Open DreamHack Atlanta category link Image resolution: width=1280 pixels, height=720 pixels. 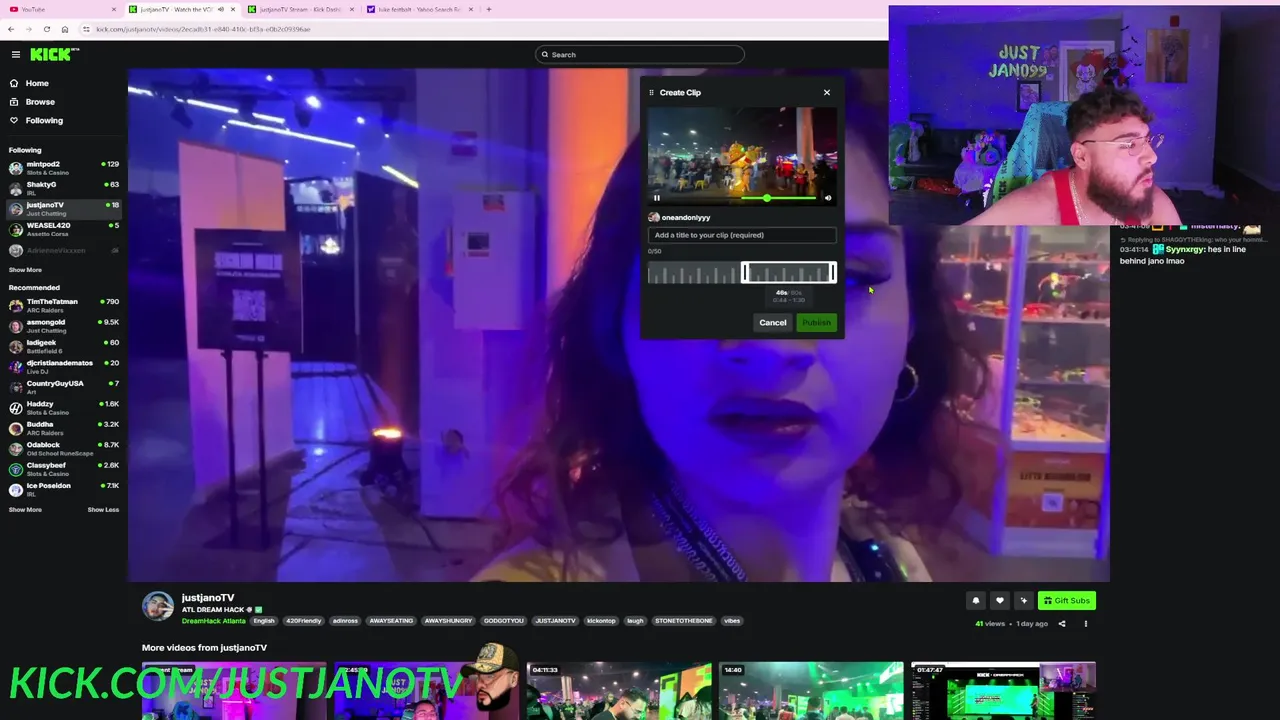point(213,621)
